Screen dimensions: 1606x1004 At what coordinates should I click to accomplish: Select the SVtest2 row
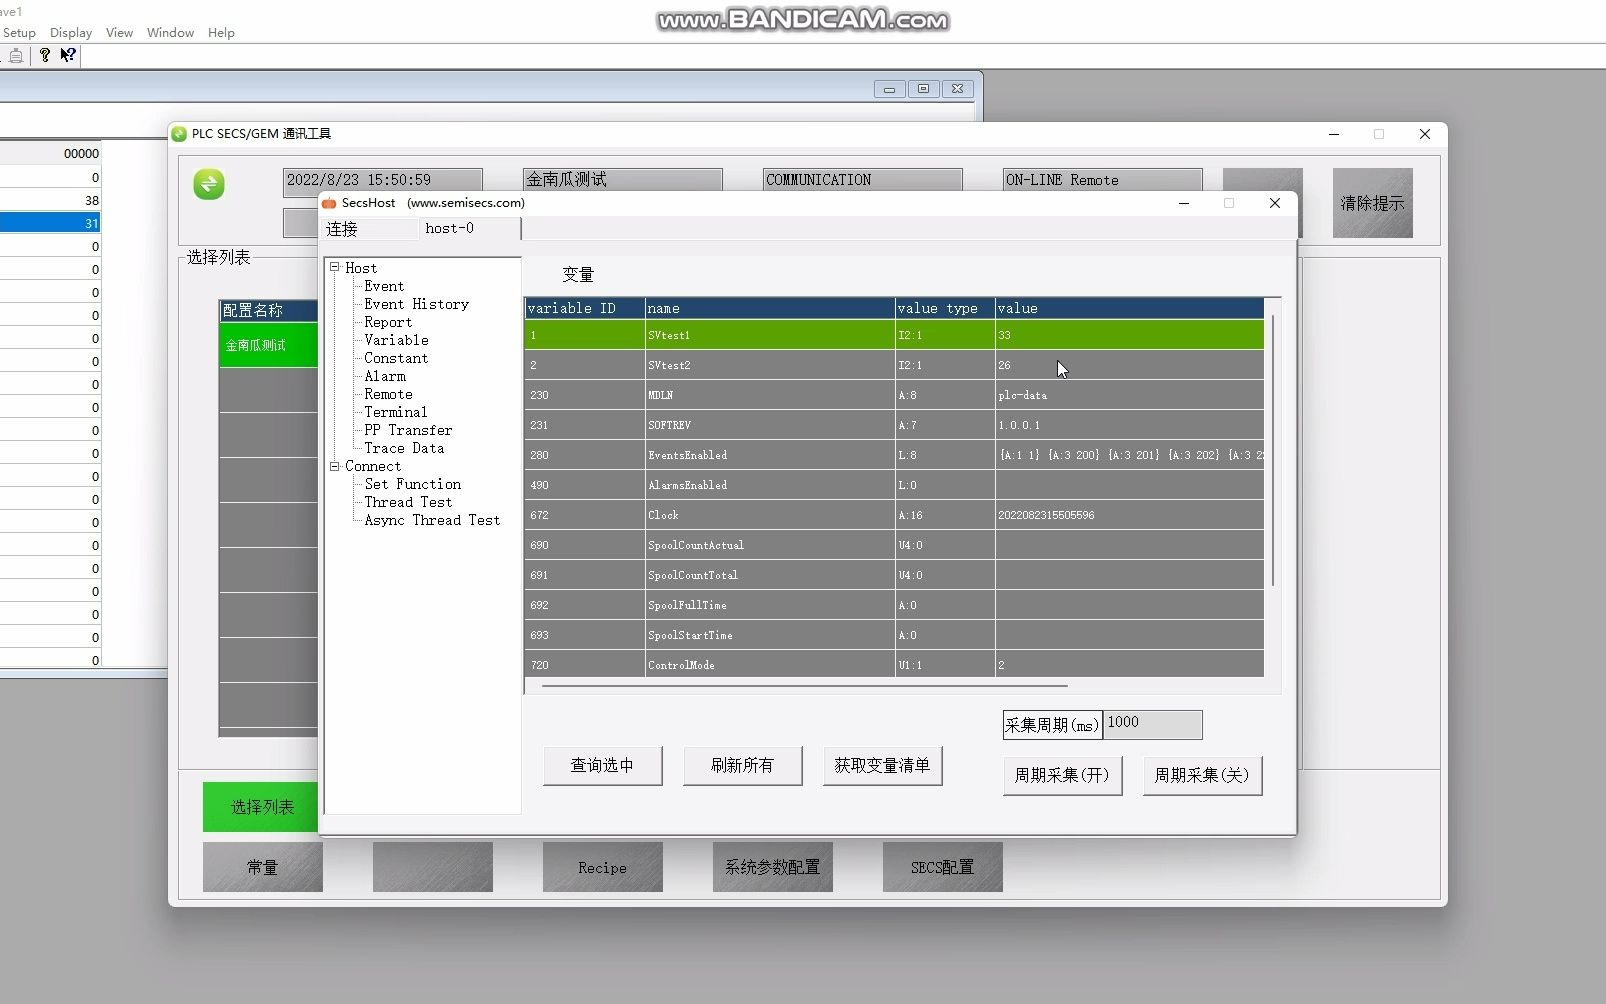click(x=894, y=365)
